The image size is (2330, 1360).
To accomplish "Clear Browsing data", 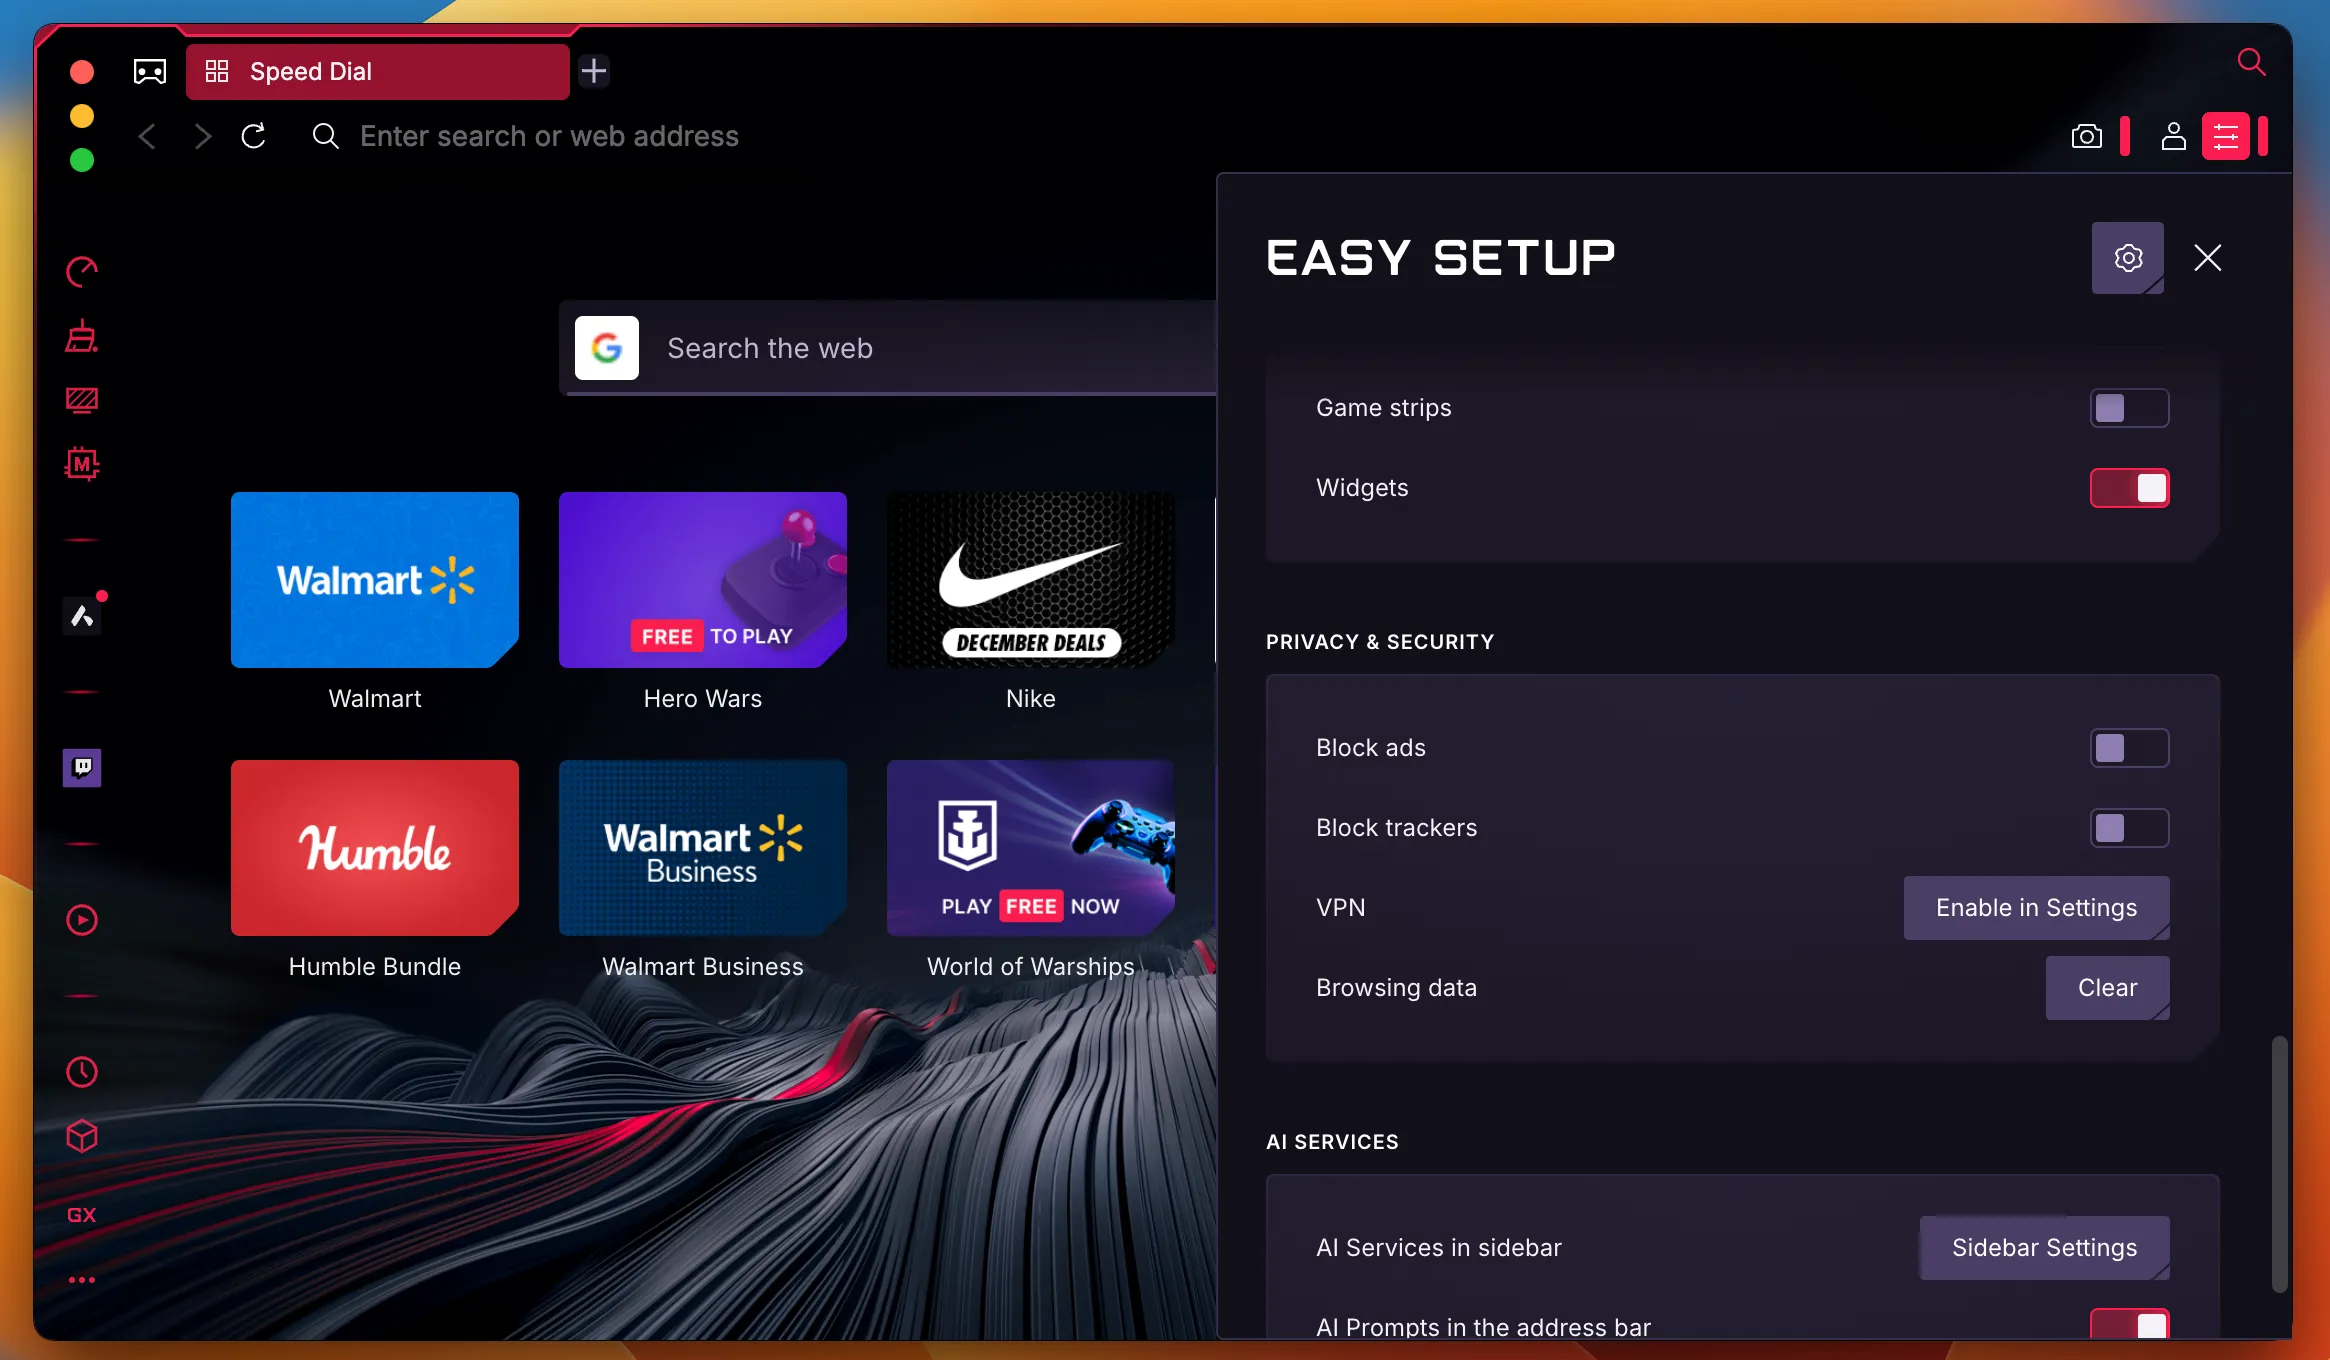I will [2106, 988].
